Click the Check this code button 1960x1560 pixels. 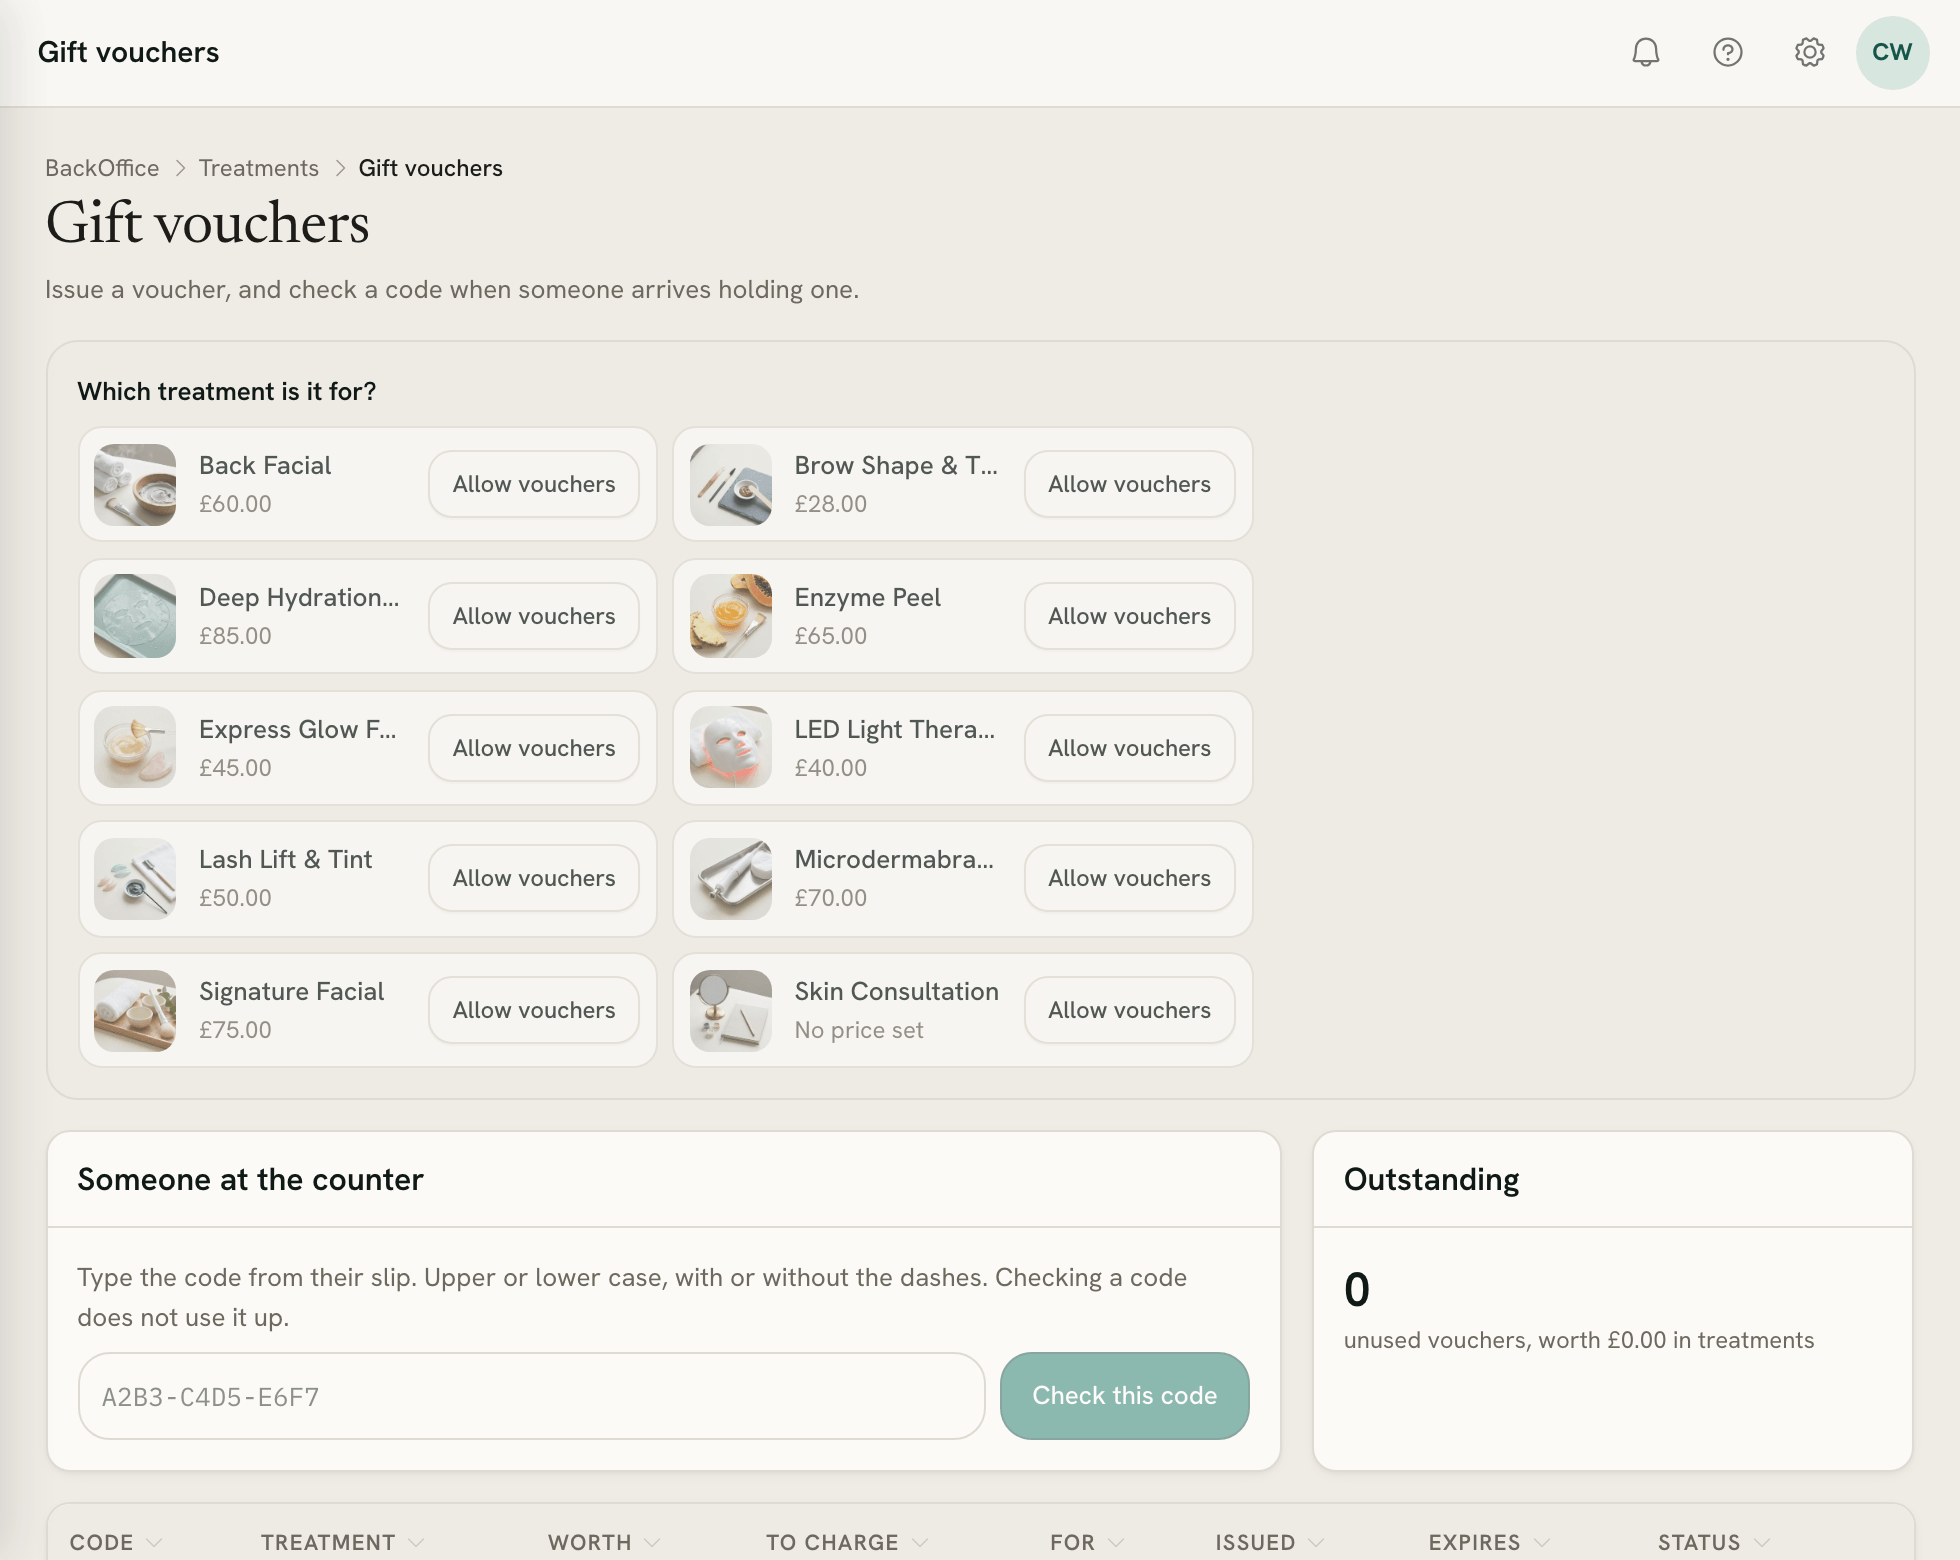pos(1125,1396)
